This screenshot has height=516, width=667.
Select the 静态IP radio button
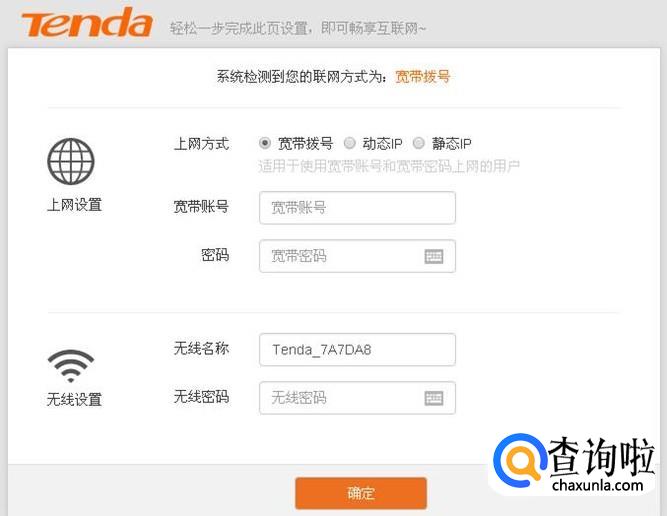(x=419, y=143)
